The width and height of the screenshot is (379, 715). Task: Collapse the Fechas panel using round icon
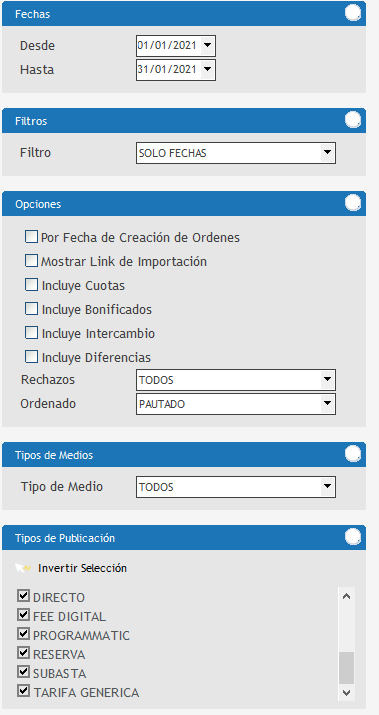pos(353,13)
